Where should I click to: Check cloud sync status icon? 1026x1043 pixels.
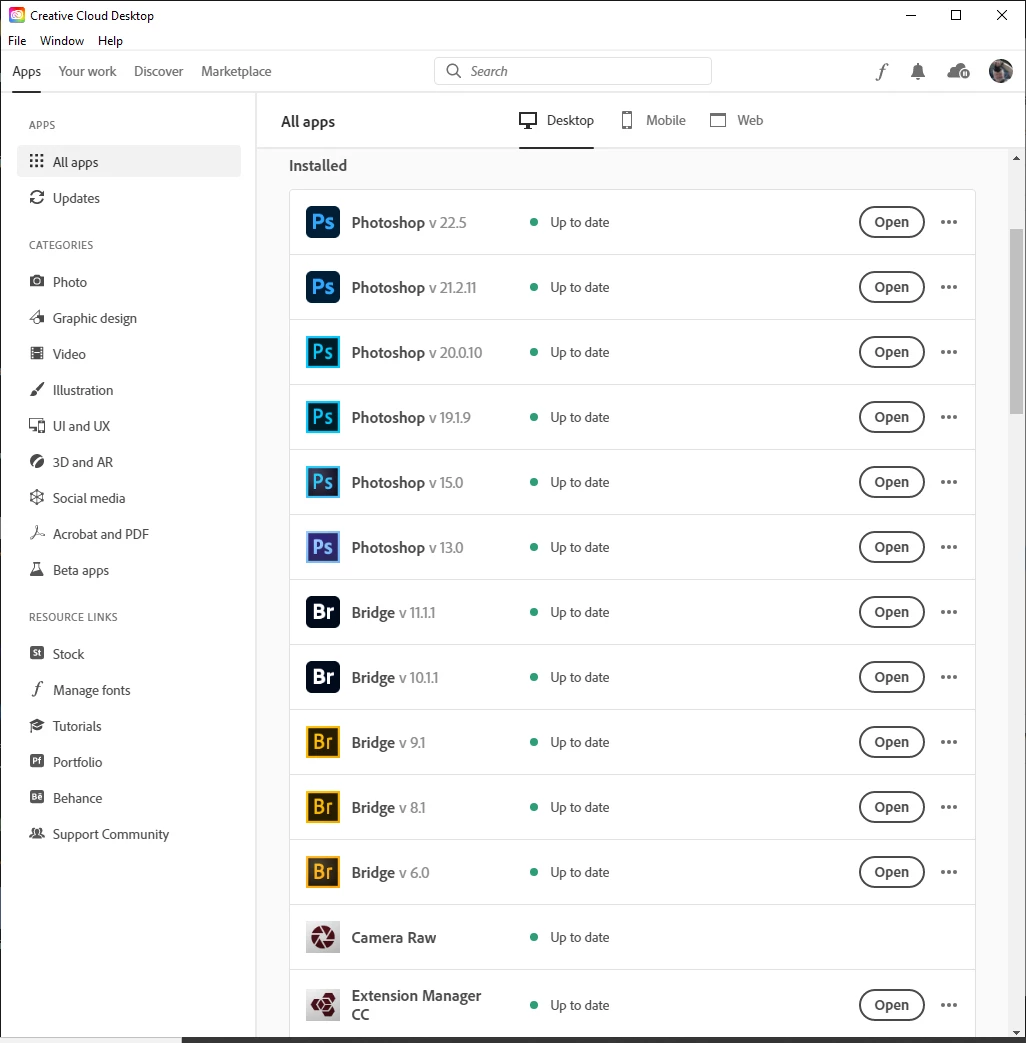point(958,71)
